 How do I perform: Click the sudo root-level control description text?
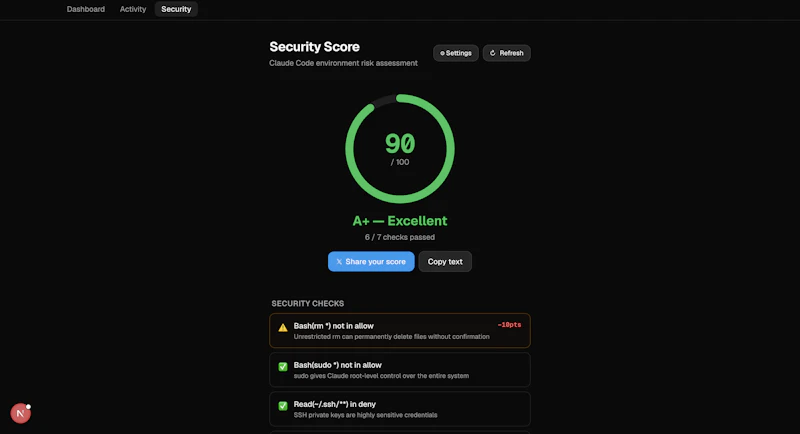click(381, 376)
